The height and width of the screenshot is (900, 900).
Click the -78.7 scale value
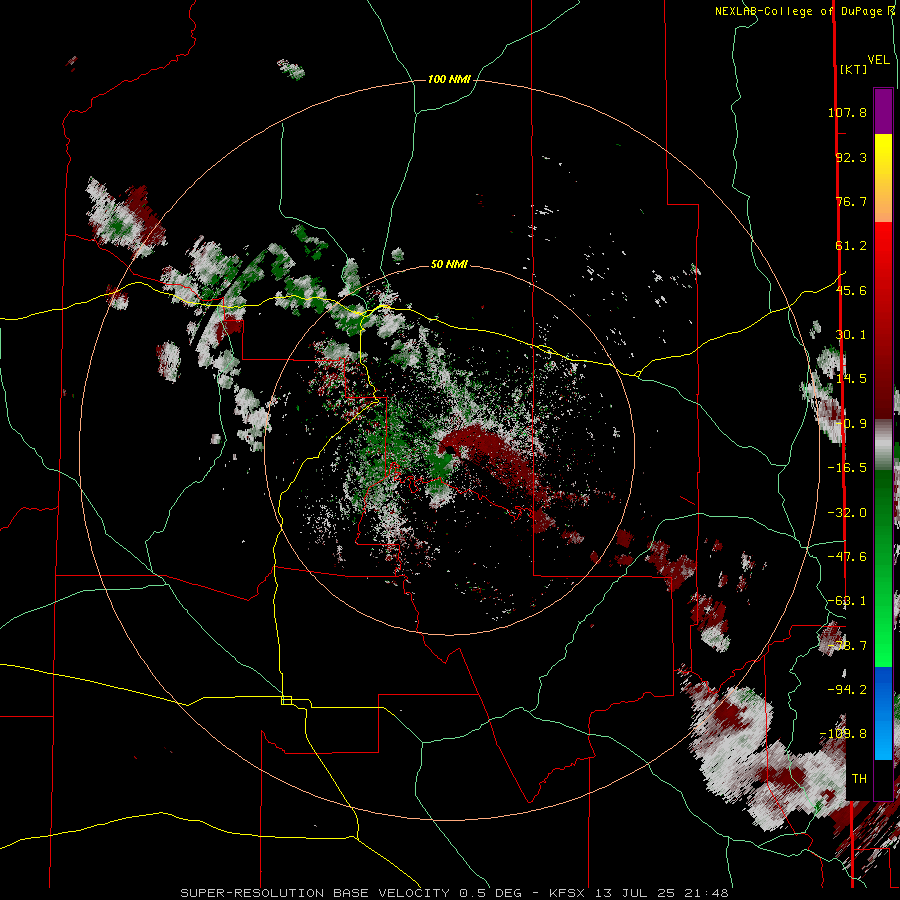847,646
